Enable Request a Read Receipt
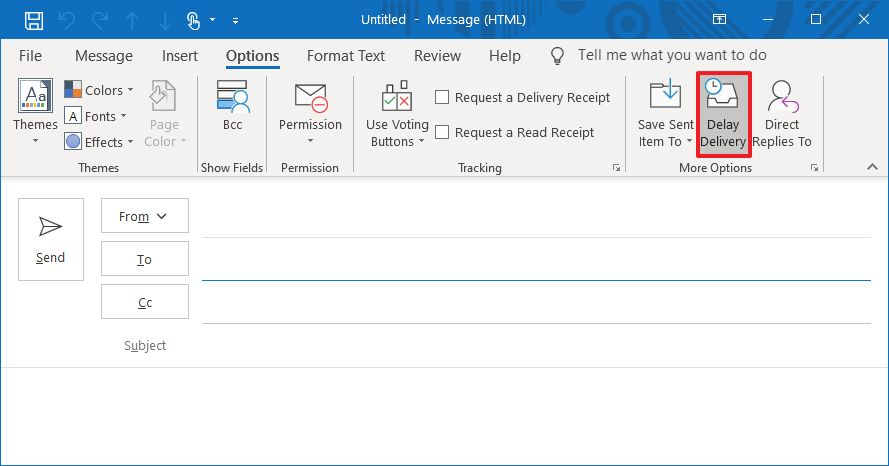Viewport: 889px width, 466px height. (443, 133)
